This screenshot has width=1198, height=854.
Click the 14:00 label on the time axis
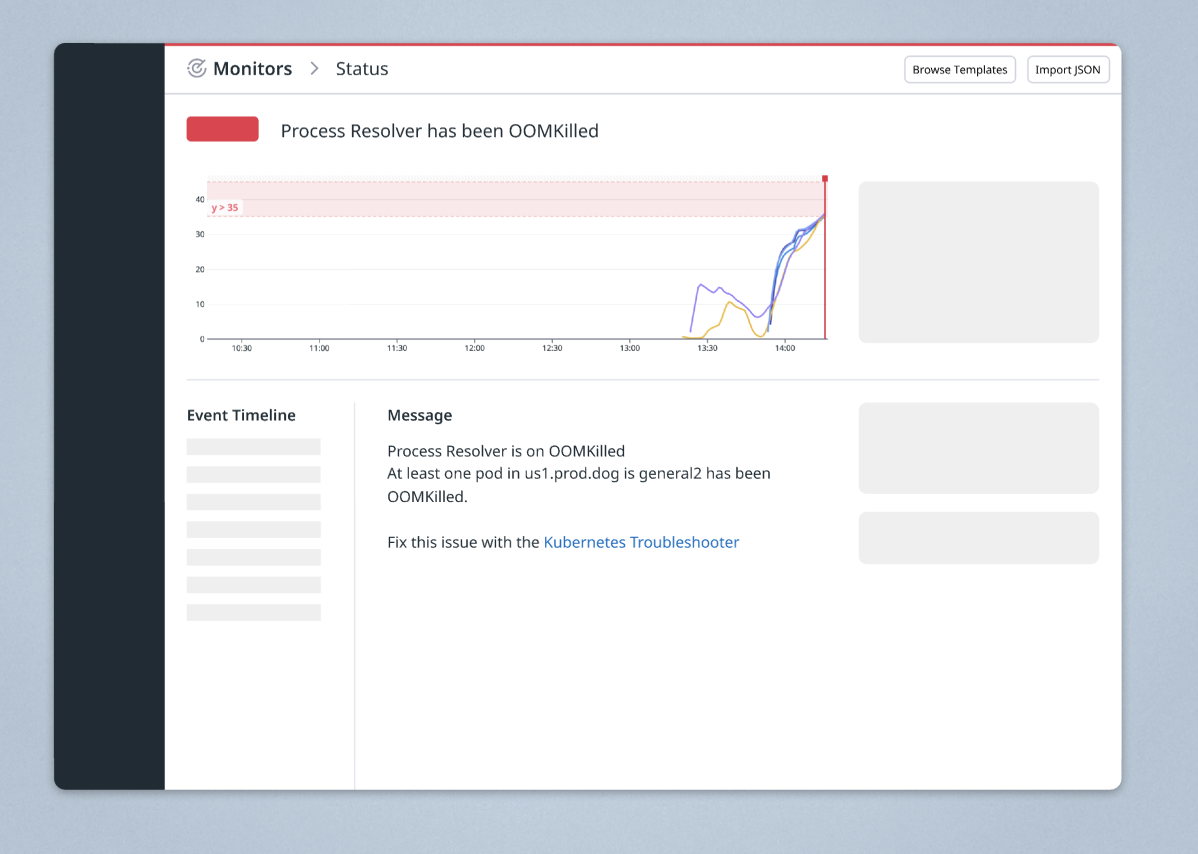pyautogui.click(x=785, y=348)
